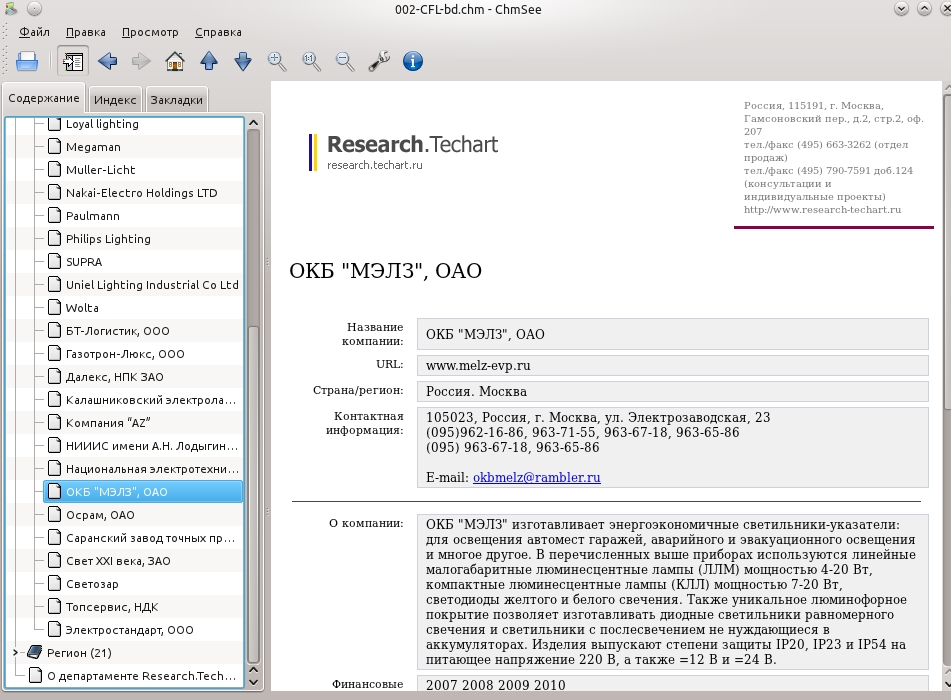
Task: Click the 2007 2008 2009 2010 years field
Action: pos(673,684)
